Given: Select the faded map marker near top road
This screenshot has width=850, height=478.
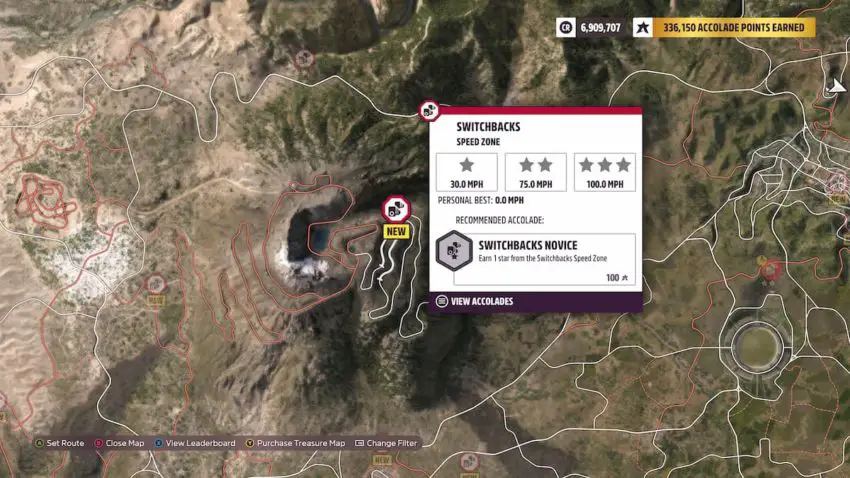Looking at the screenshot, I should [304, 58].
